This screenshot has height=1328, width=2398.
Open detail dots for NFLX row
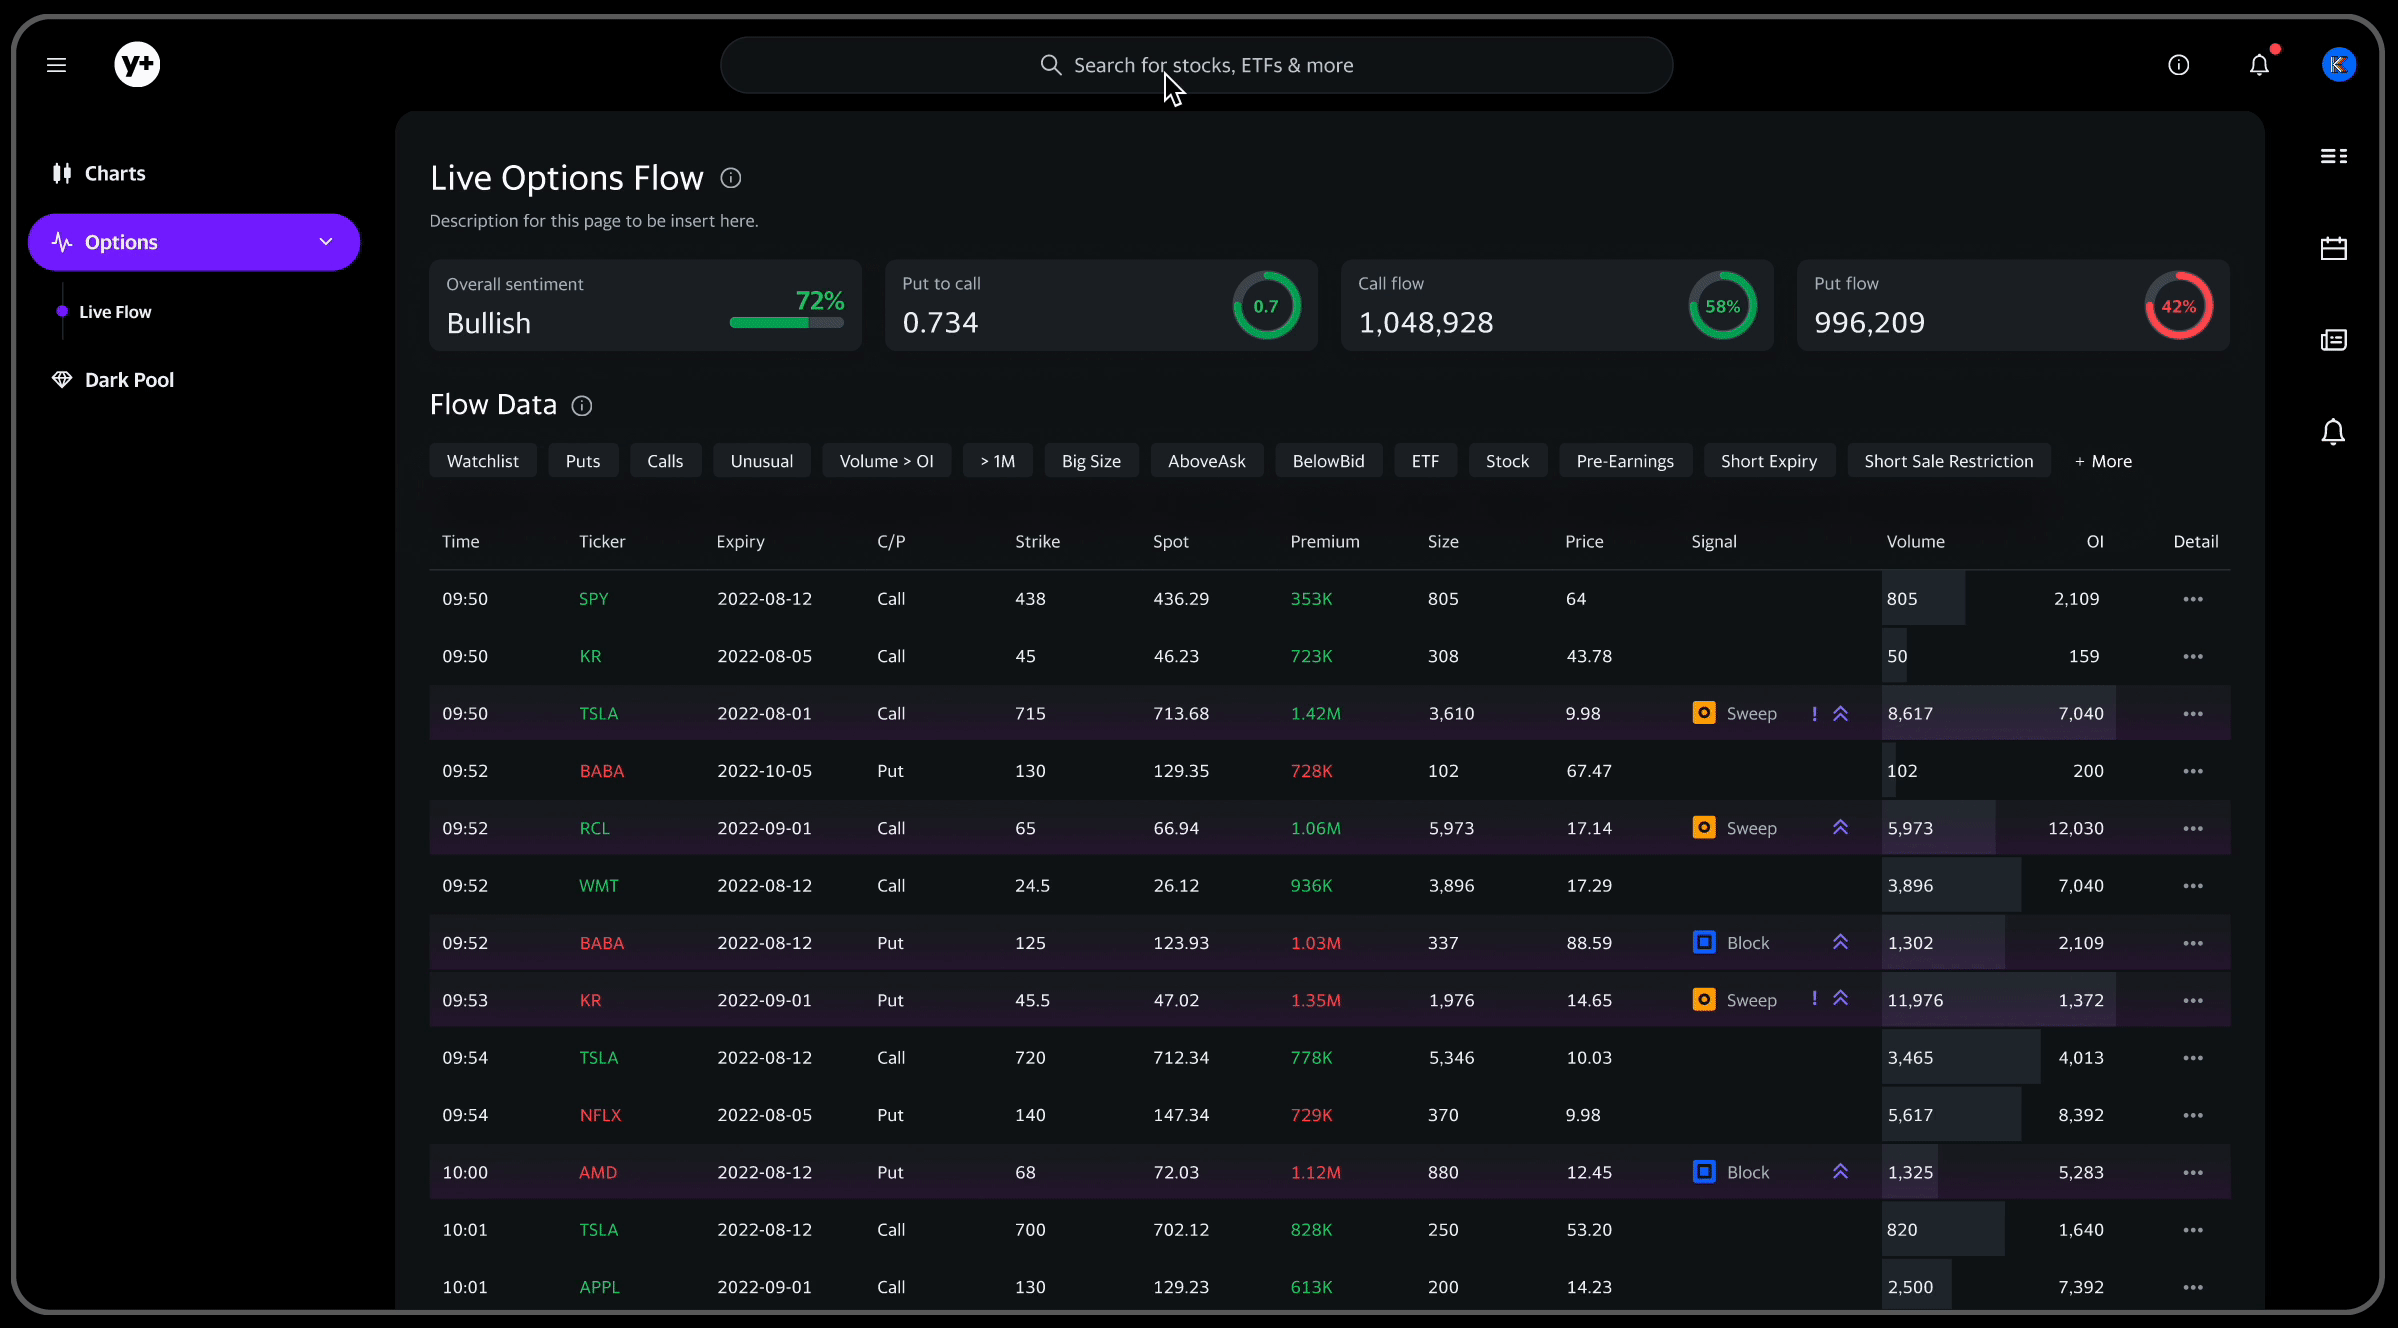pos(2193,1115)
